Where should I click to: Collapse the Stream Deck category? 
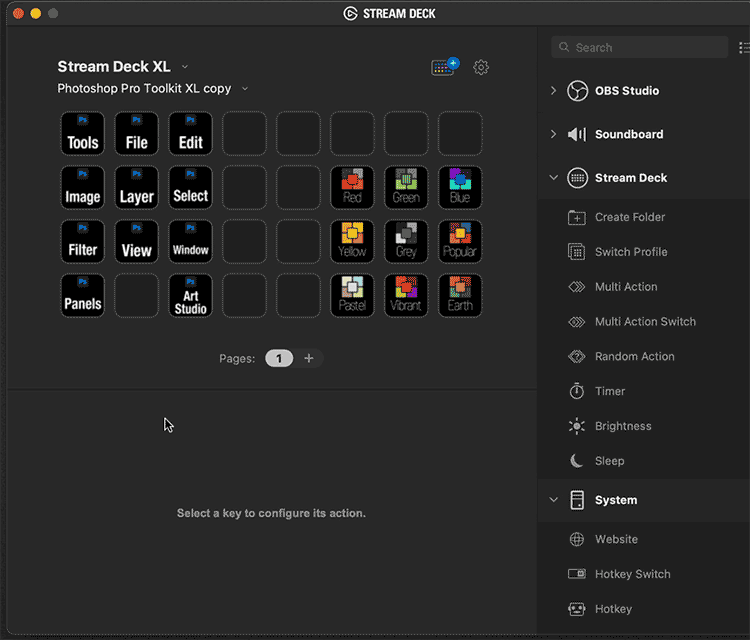click(x=553, y=177)
